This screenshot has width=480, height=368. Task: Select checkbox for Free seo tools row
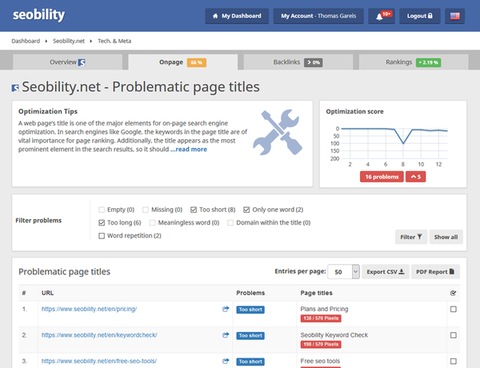(453, 361)
